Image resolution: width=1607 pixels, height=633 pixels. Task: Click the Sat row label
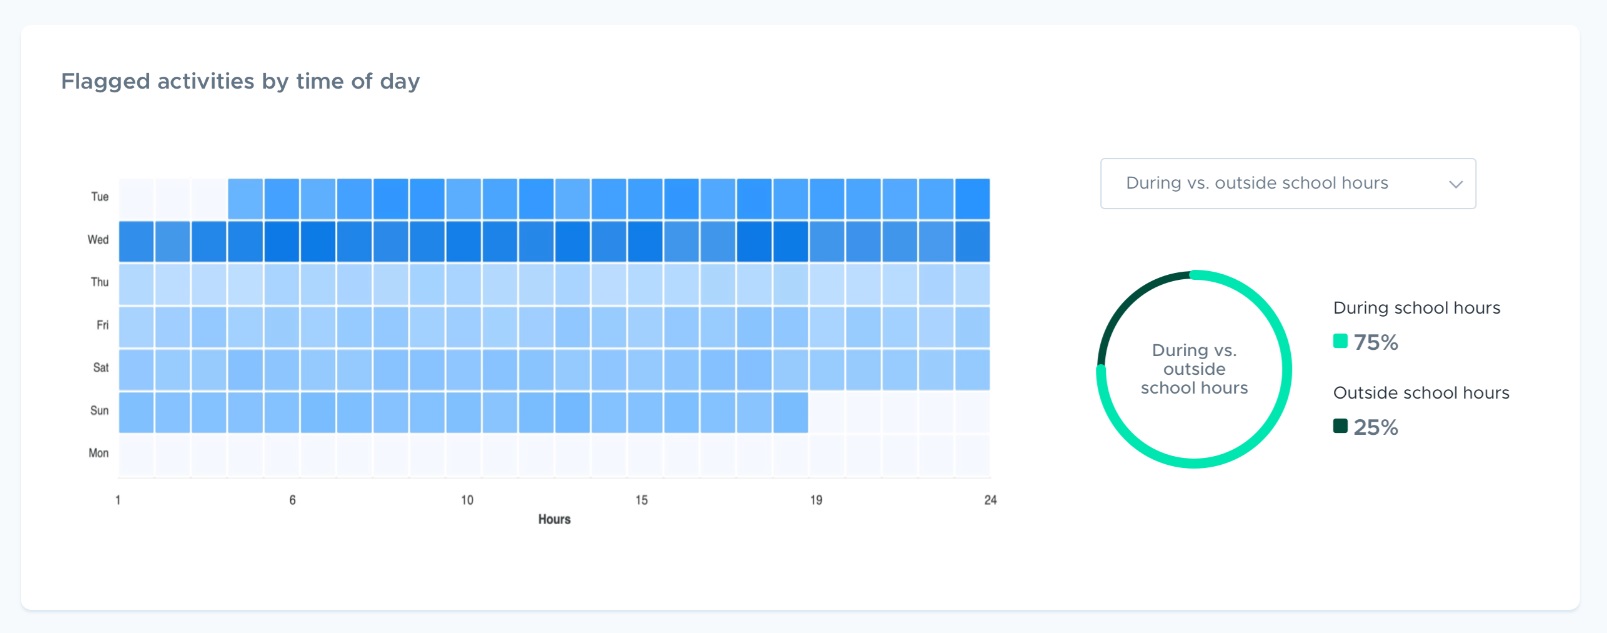click(x=101, y=368)
